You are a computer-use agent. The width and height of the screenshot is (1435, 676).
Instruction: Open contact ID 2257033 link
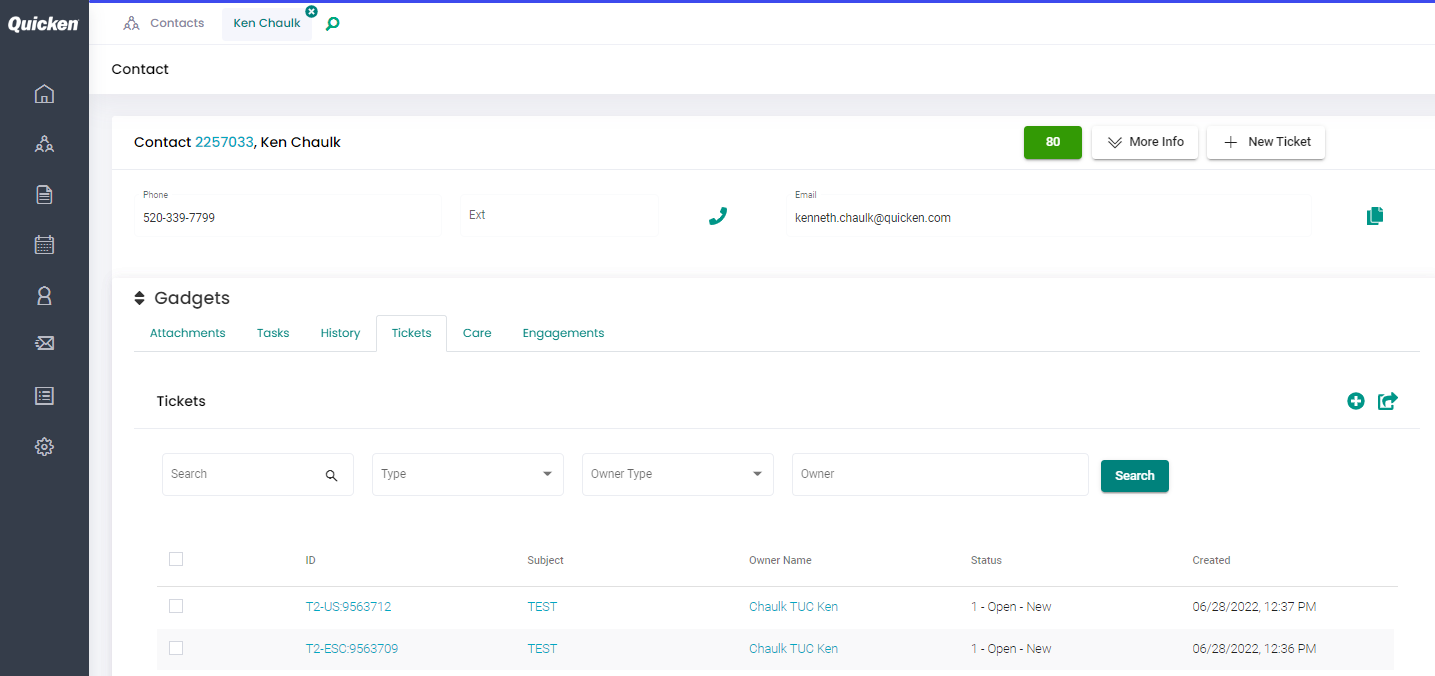pyautogui.click(x=224, y=142)
